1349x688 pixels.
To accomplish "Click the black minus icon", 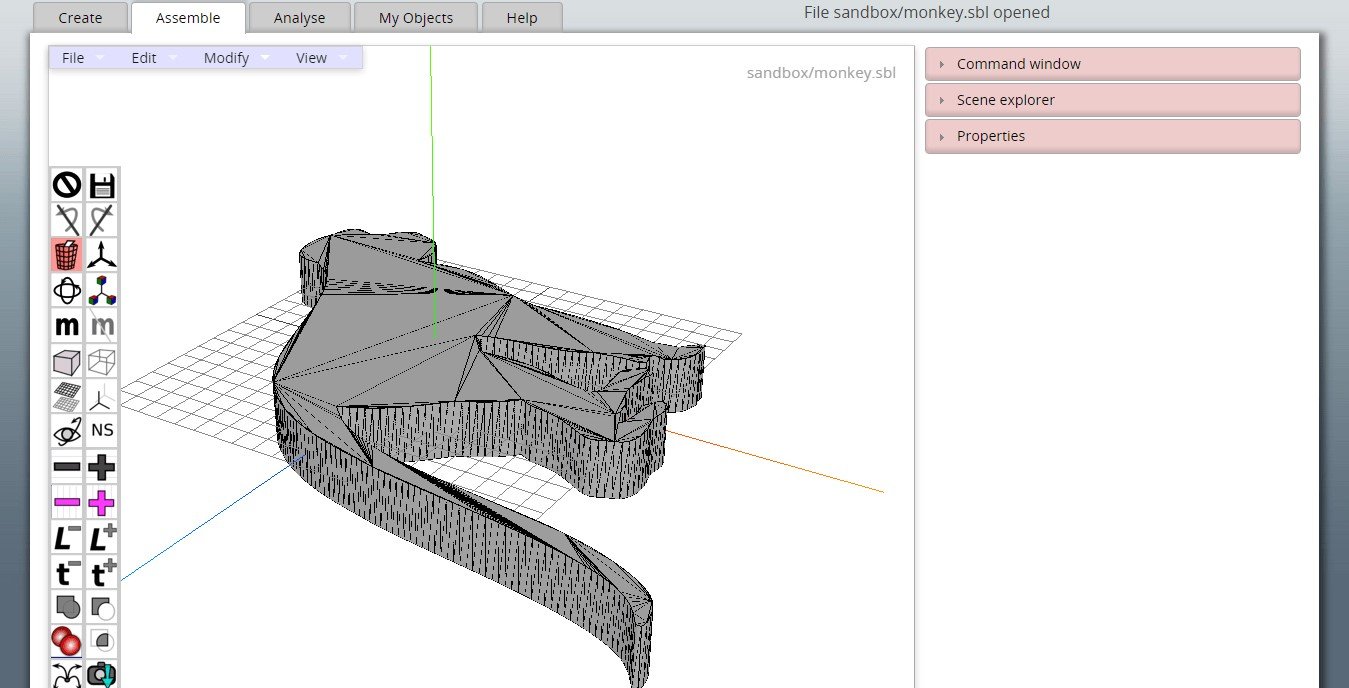I will point(67,467).
